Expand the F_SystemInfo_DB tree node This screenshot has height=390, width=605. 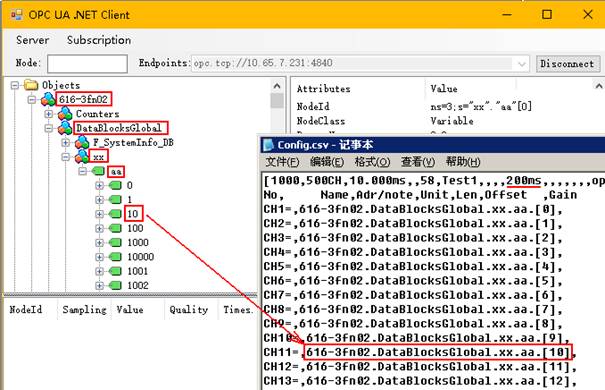pyautogui.click(x=66, y=142)
